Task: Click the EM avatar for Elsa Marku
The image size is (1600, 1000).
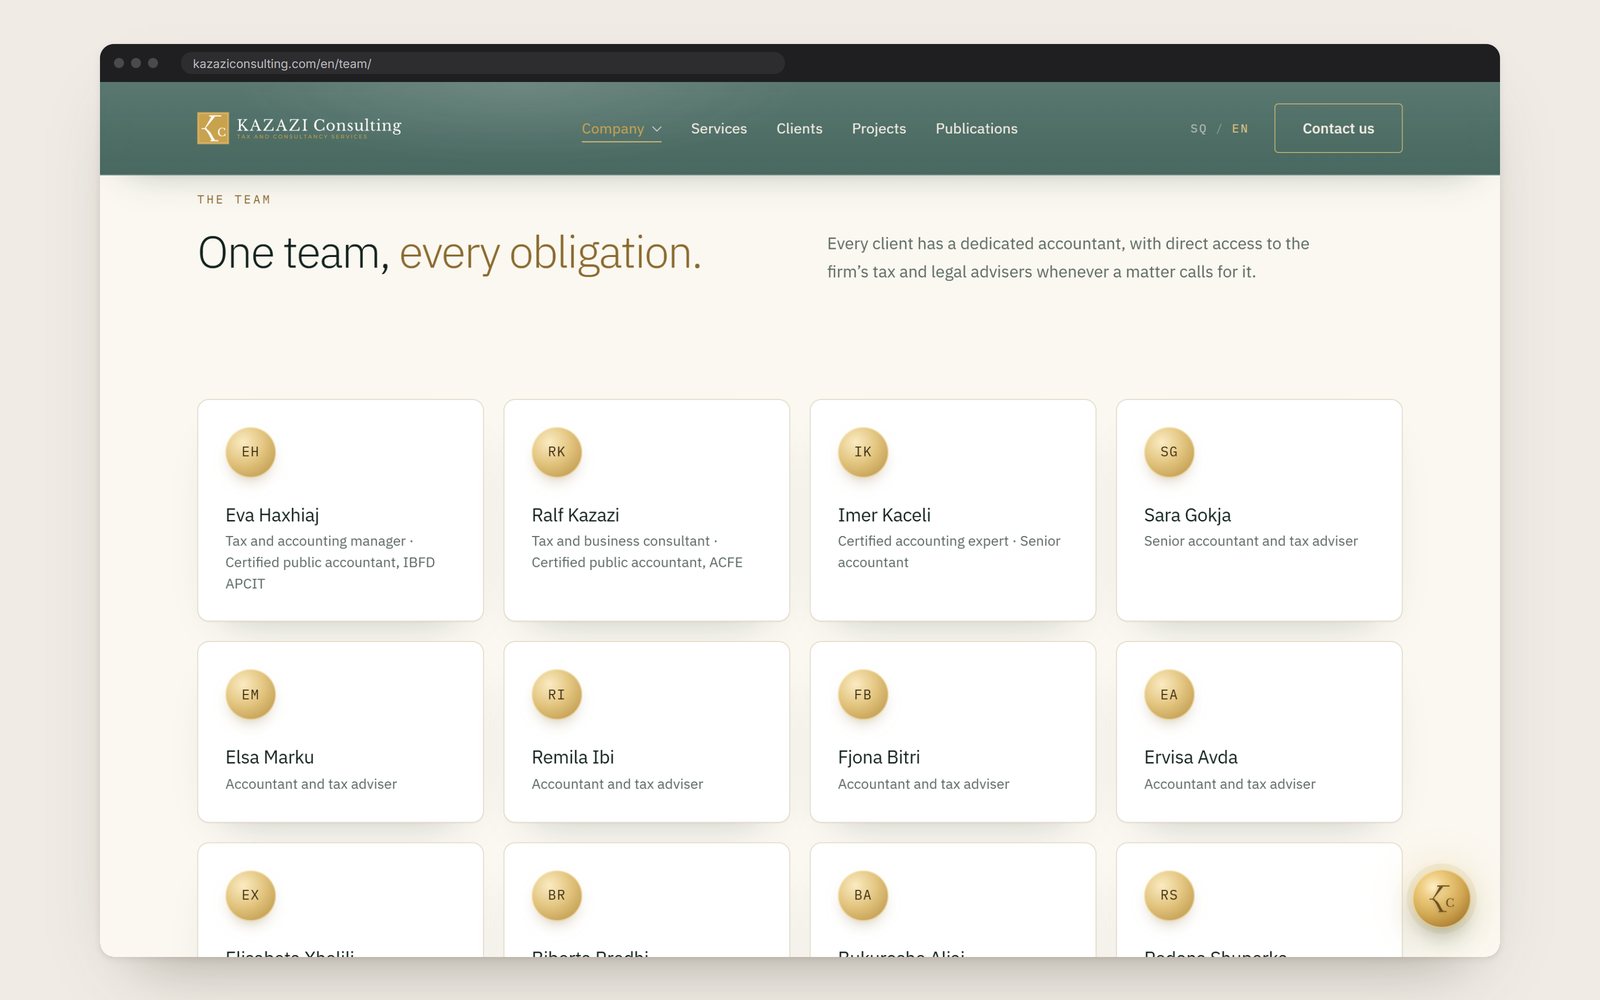Action: pos(250,694)
